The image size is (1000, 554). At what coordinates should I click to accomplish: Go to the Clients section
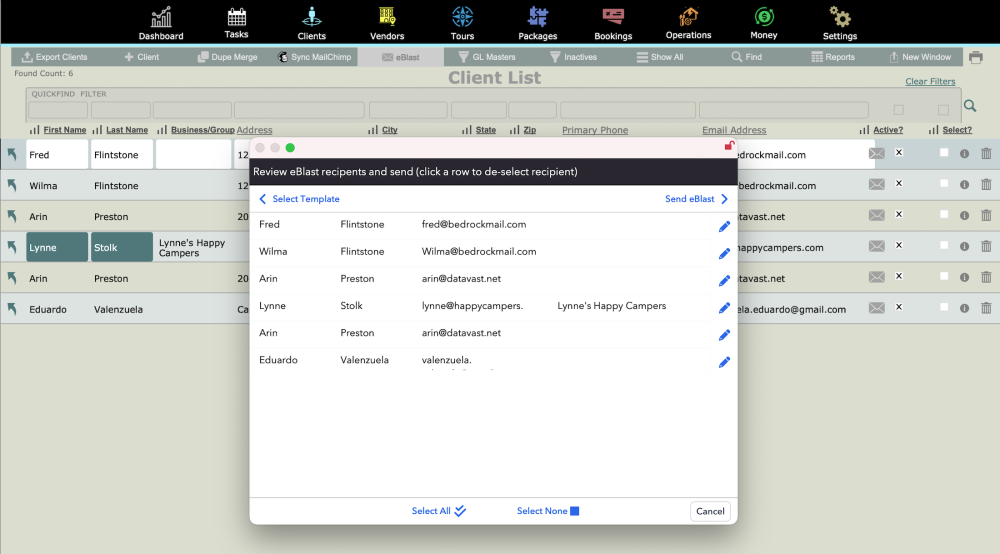coord(311,23)
